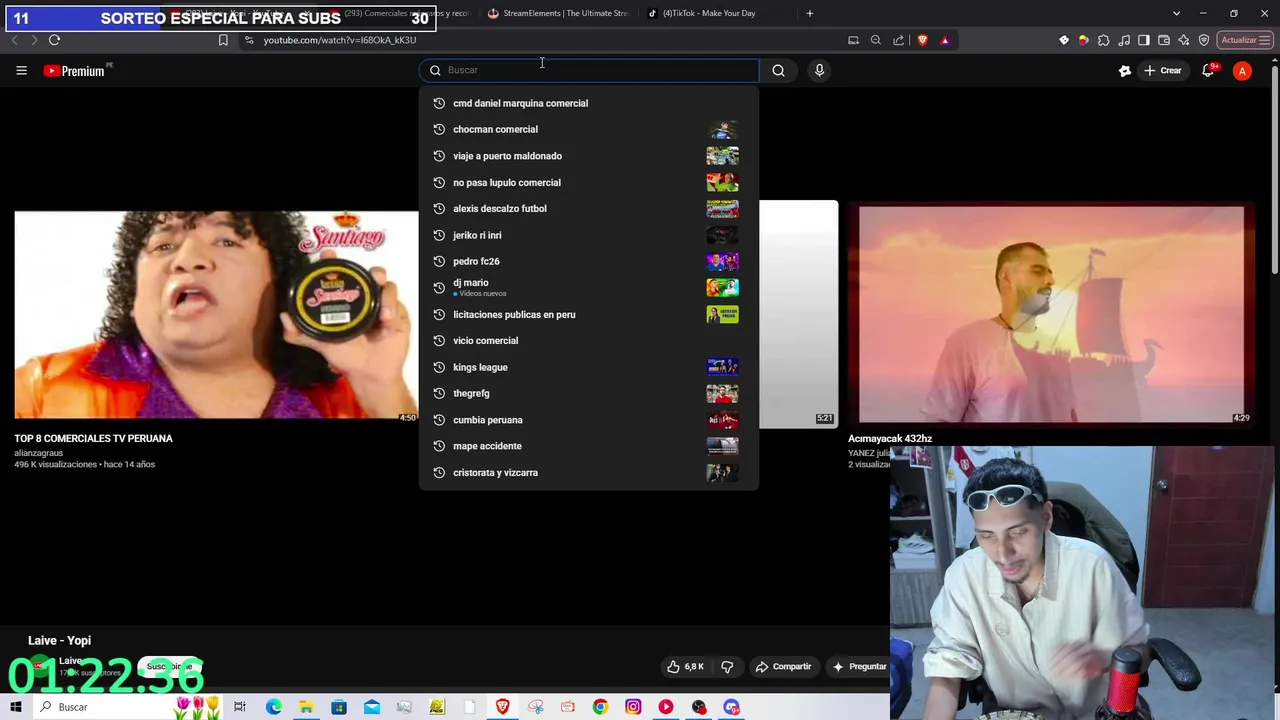The image size is (1280, 720).
Task: Open Brave Shields lion icon
Action: click(x=922, y=40)
